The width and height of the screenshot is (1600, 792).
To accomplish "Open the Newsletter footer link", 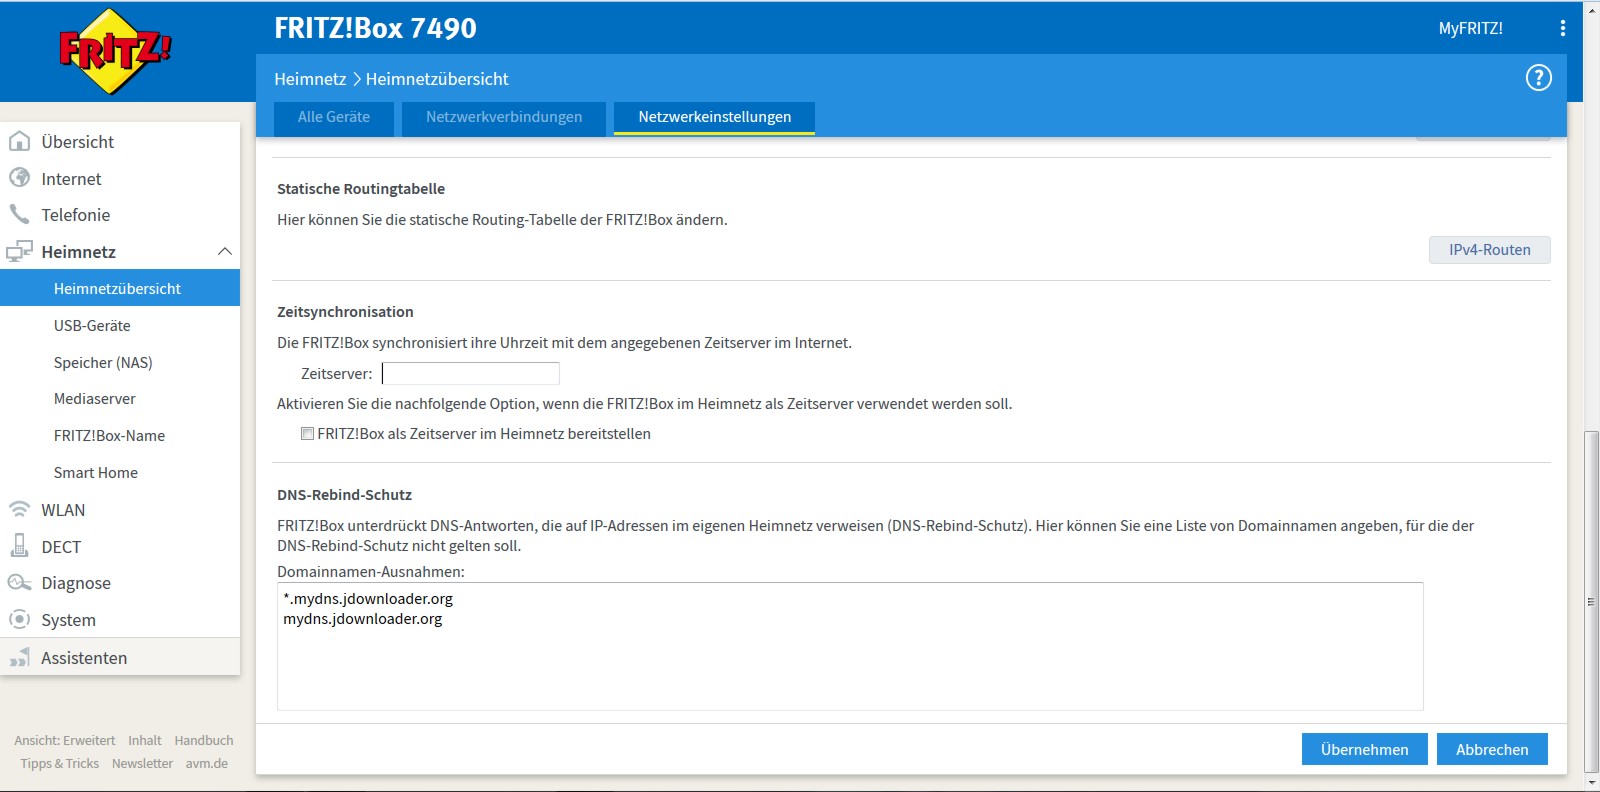I will [x=142, y=763].
